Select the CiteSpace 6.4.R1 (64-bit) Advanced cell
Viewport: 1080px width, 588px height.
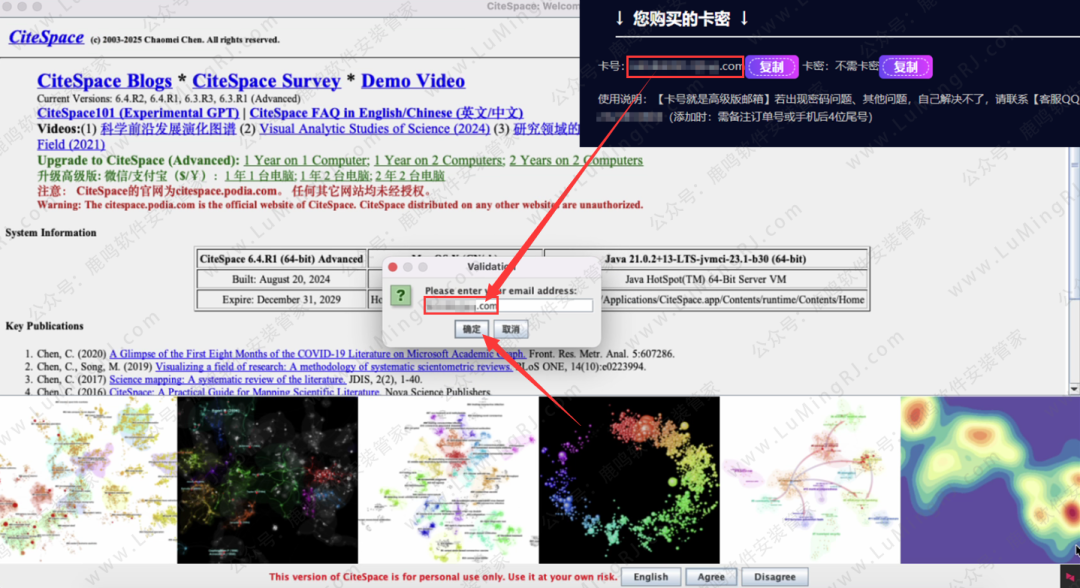point(281,259)
